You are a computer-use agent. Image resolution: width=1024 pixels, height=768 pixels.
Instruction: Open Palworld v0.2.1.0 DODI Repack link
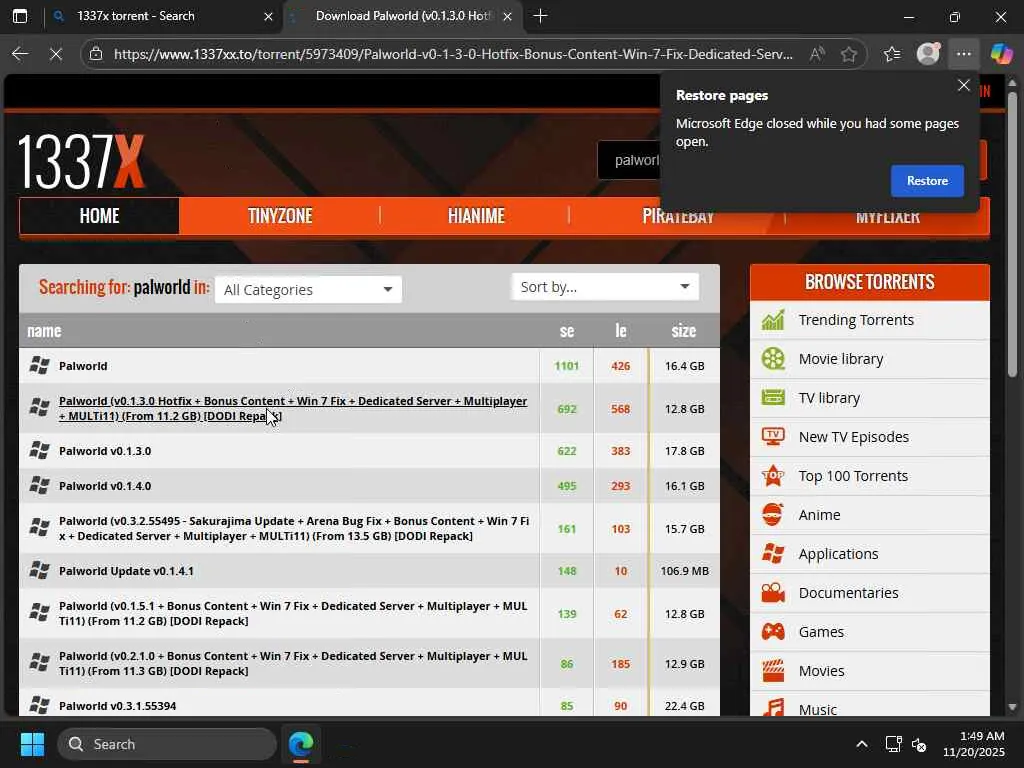[293, 664]
